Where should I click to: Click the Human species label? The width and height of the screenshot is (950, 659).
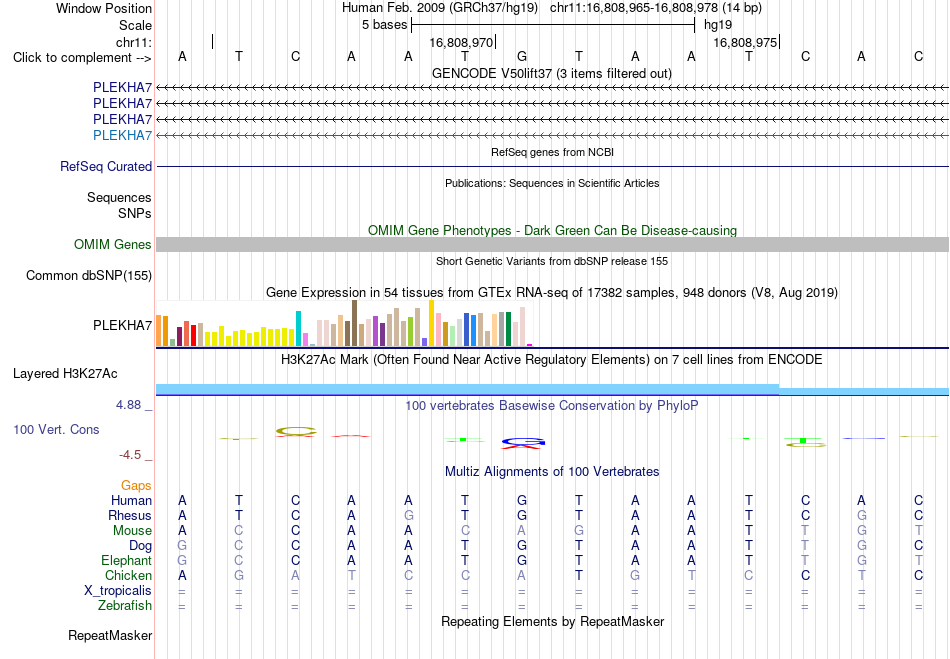click(131, 500)
